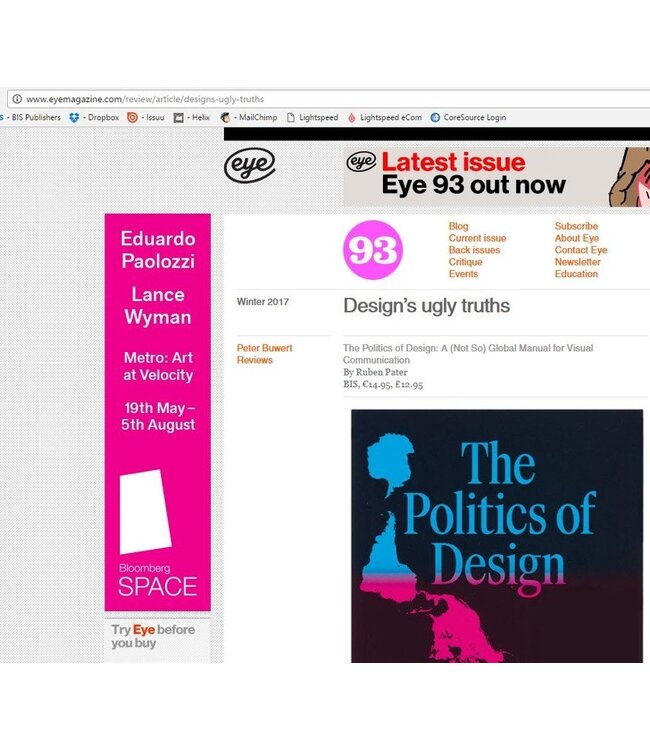Open the Contact Eye page
Image resolution: width=650 pixels, height=750 pixels.
pos(581,250)
